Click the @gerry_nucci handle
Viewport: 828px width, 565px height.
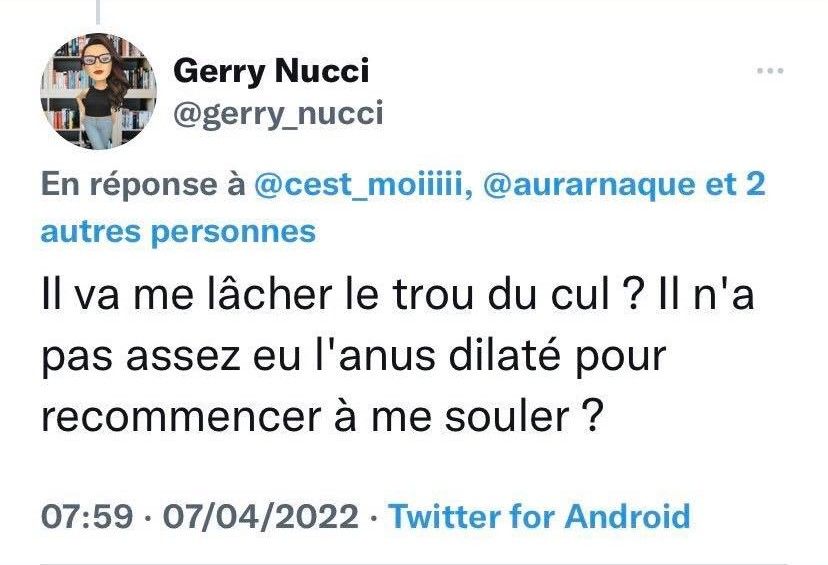coord(278,114)
